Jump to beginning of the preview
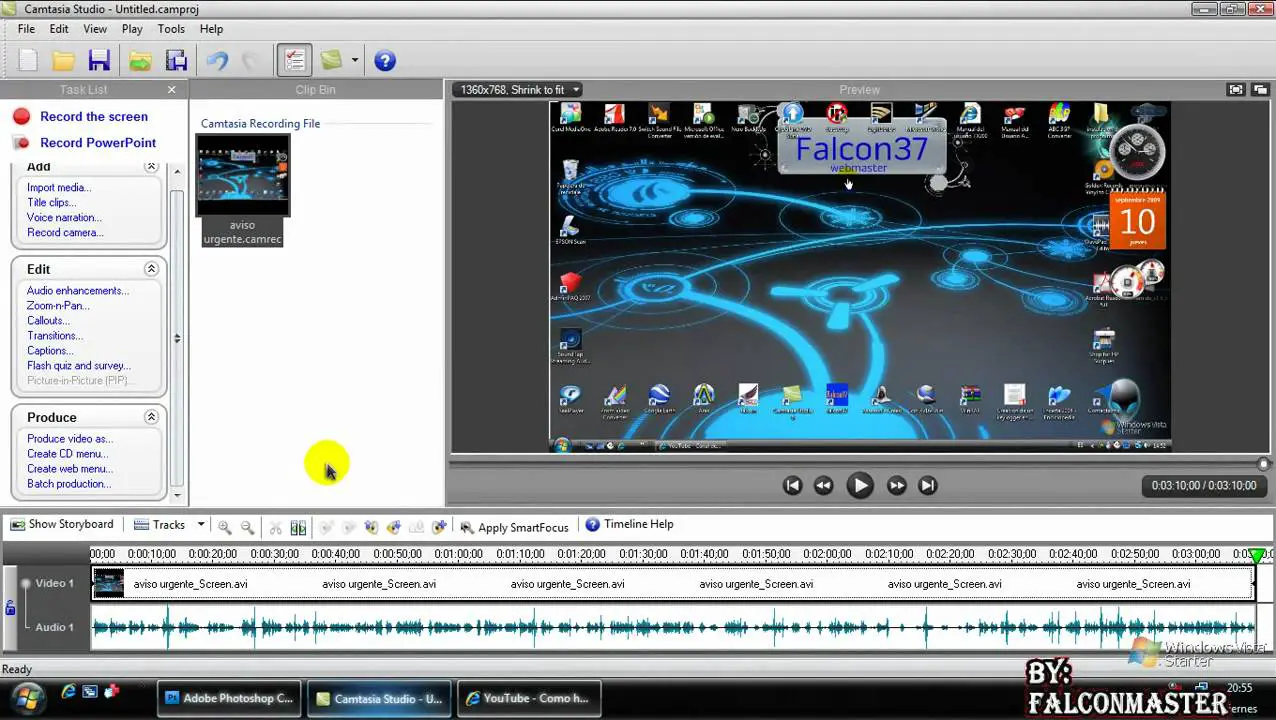This screenshot has height=720, width=1276. tap(792, 485)
